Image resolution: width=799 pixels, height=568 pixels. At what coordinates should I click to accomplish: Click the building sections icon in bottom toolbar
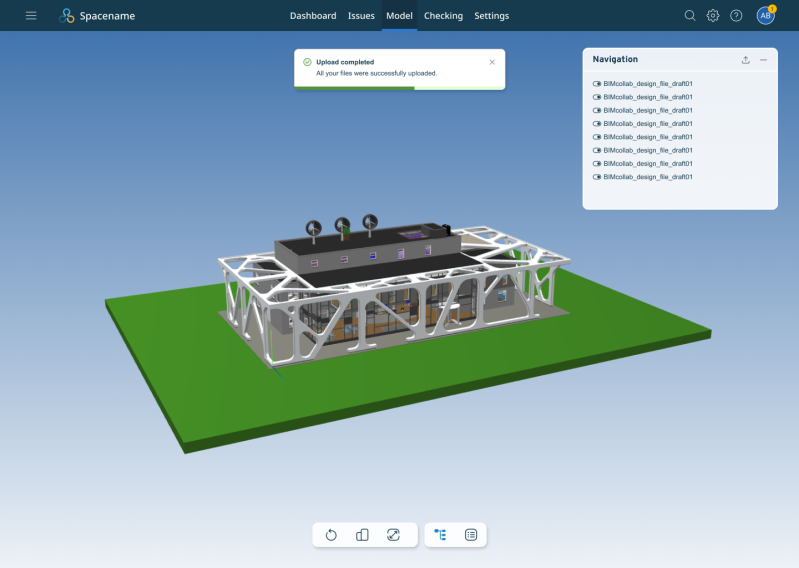point(362,535)
